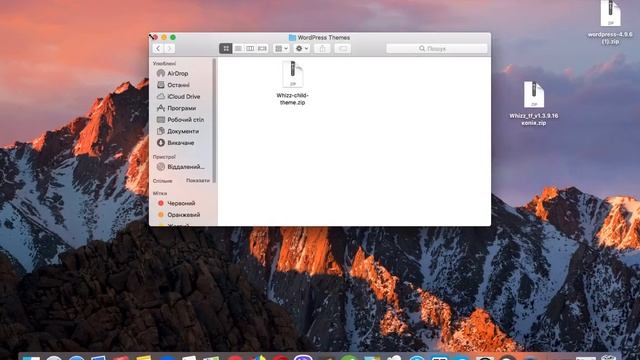Open the action gear menu
The width and height of the screenshot is (640, 360).
(302, 49)
